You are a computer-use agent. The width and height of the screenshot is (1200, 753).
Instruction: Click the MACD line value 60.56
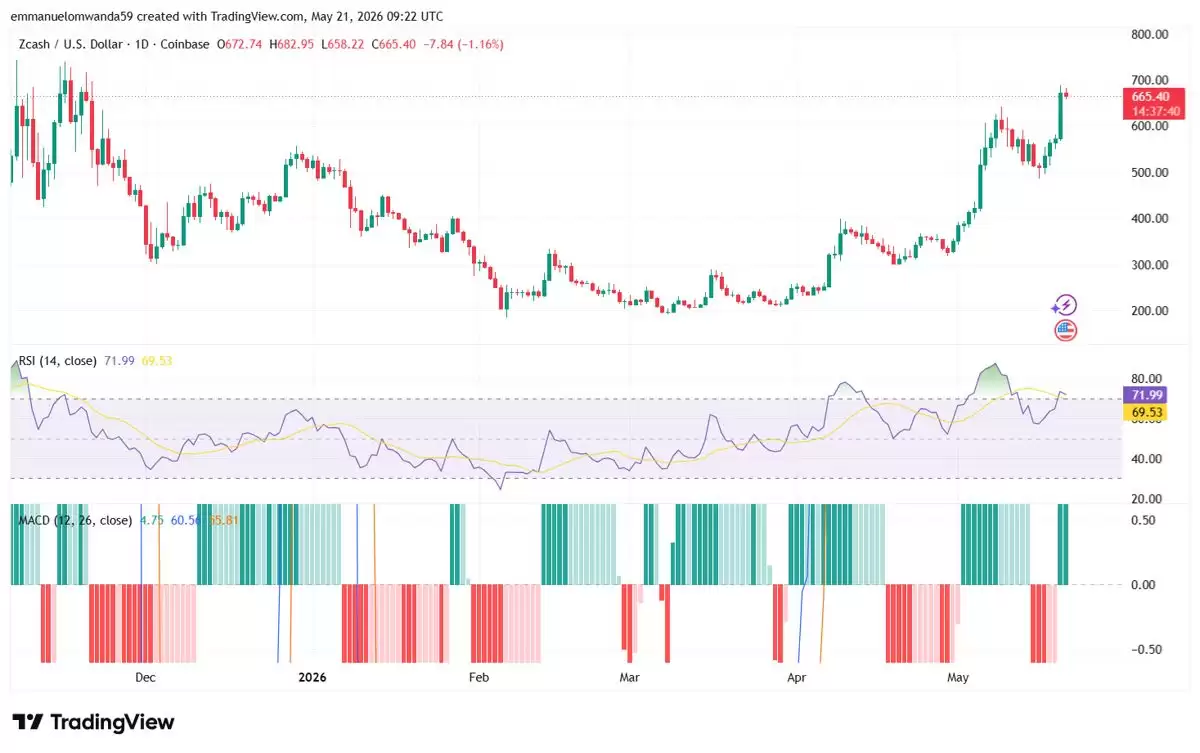point(186,520)
